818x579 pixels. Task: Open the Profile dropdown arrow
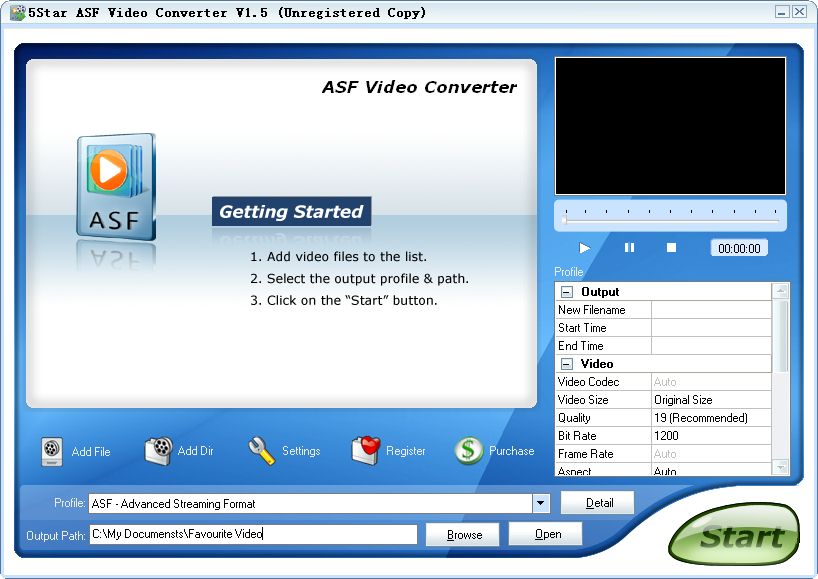(x=541, y=503)
